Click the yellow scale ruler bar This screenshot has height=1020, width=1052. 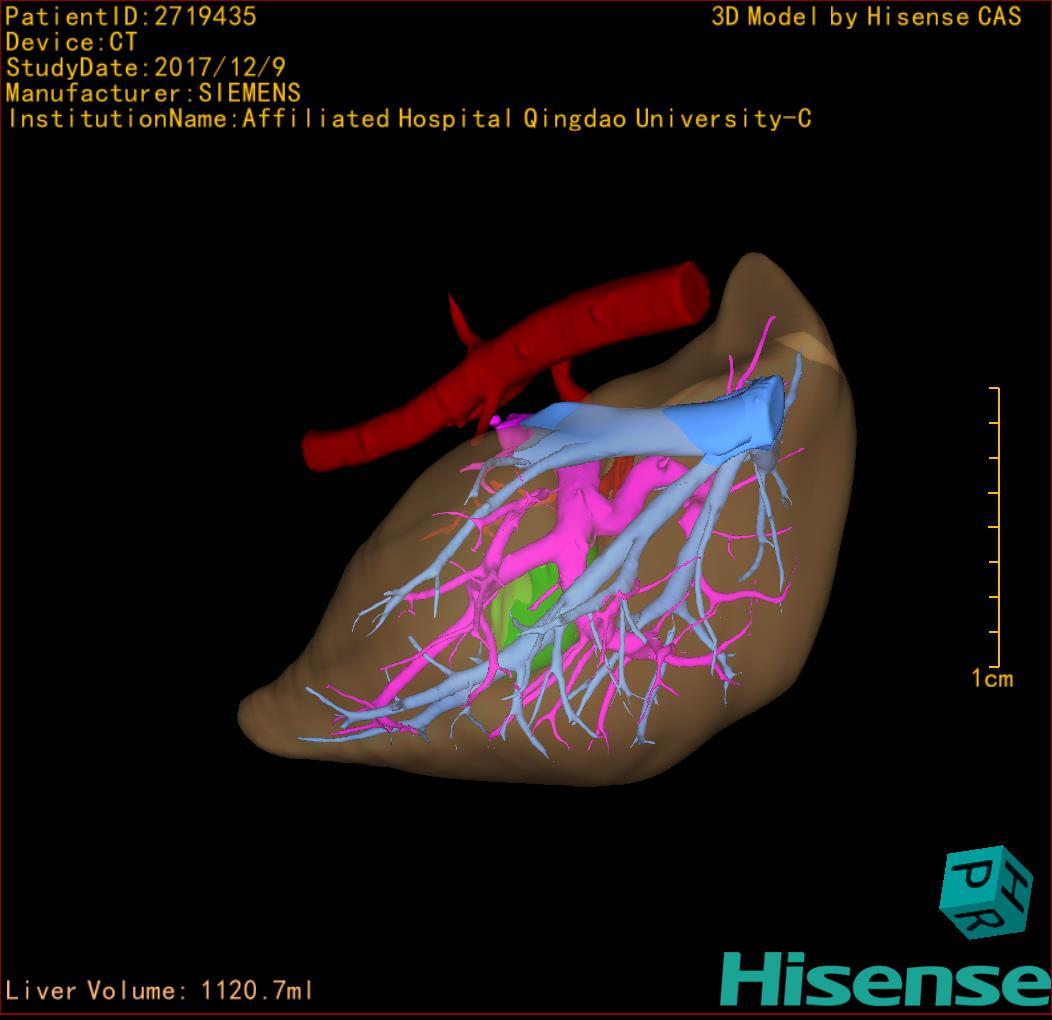point(997,527)
